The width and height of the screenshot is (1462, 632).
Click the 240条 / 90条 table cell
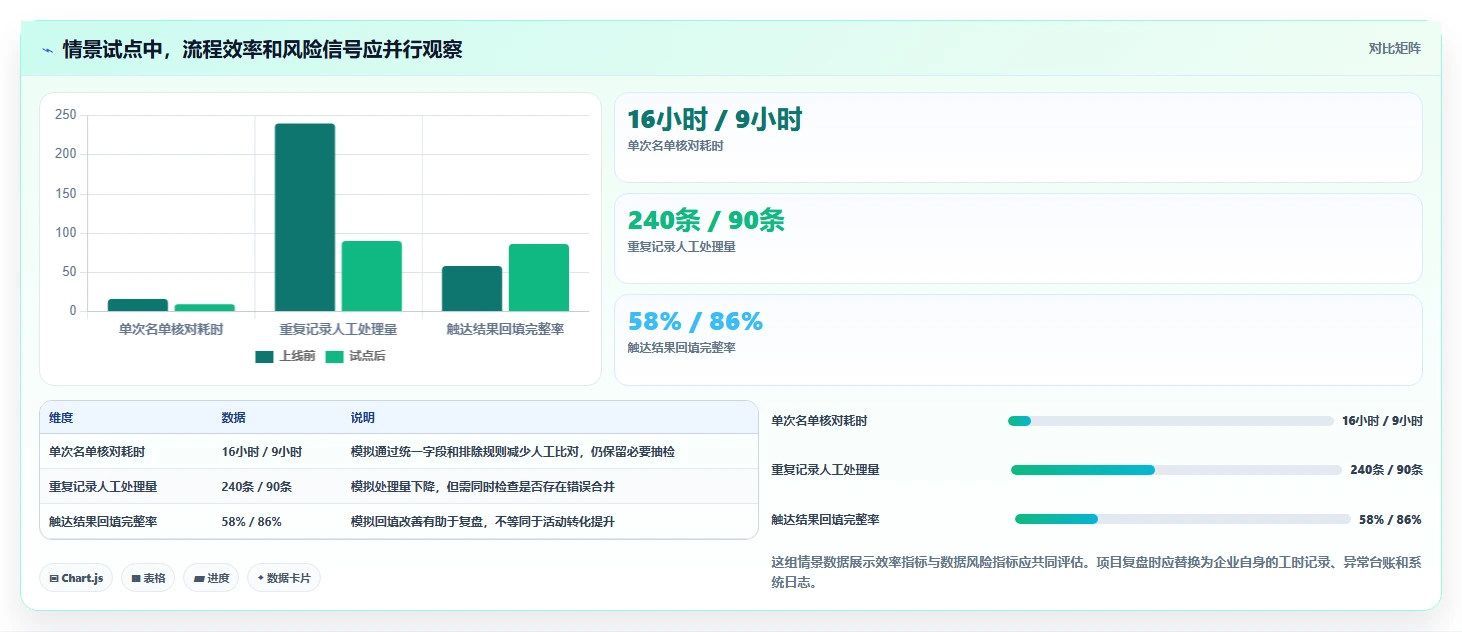277,487
